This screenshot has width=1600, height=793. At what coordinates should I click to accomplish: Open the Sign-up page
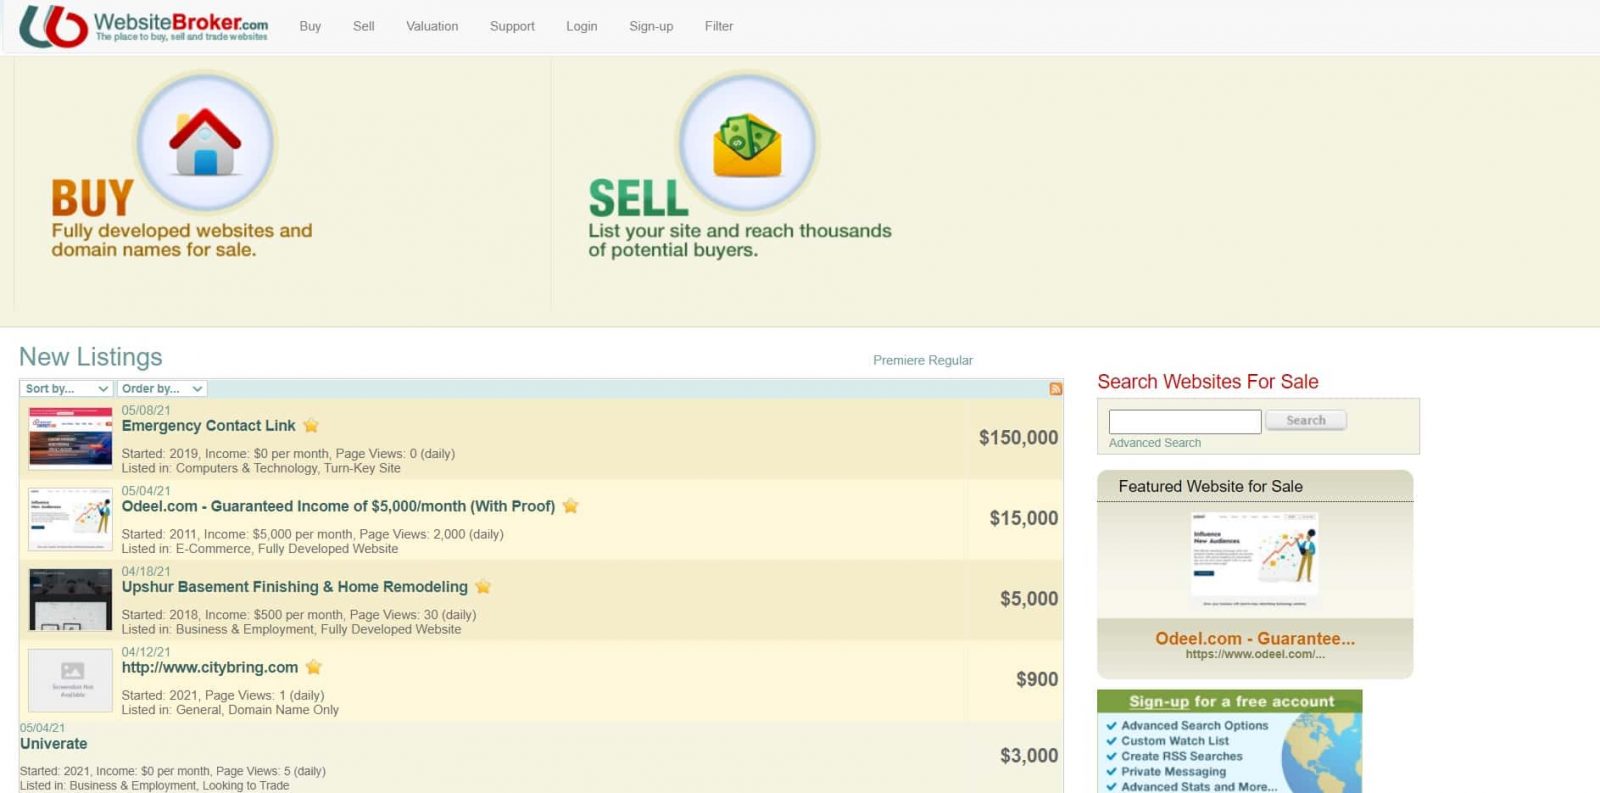(651, 26)
